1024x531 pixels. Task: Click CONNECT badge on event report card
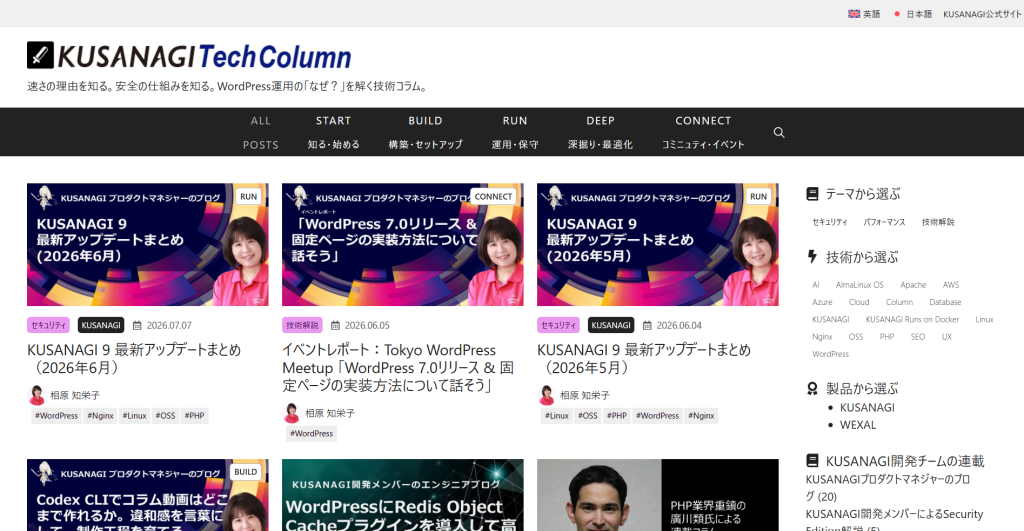tap(493, 197)
